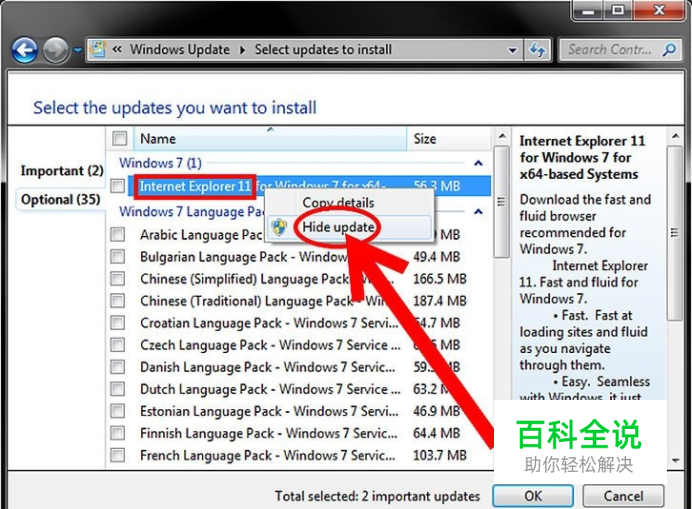The width and height of the screenshot is (692, 509).
Task: Click the update list scrollbar thumb
Action: [x=501, y=202]
